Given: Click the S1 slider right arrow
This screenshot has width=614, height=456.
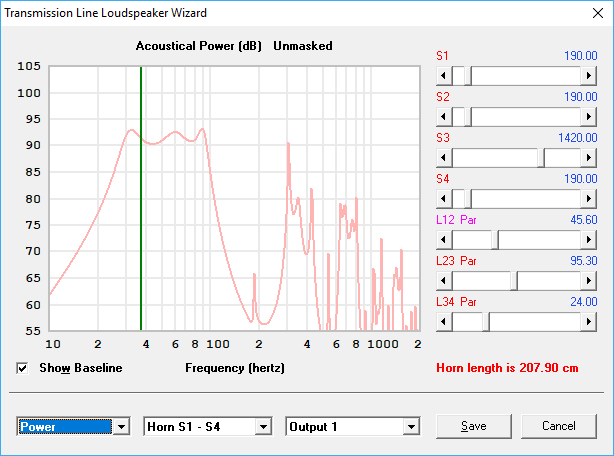Looking at the screenshot, I should pyautogui.click(x=589, y=76).
